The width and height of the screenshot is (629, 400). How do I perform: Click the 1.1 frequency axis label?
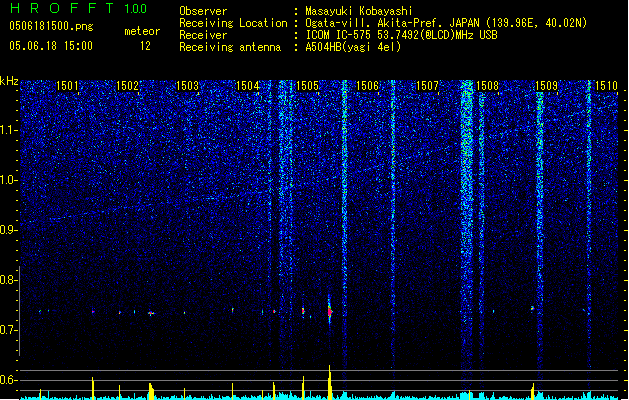pos(9,130)
